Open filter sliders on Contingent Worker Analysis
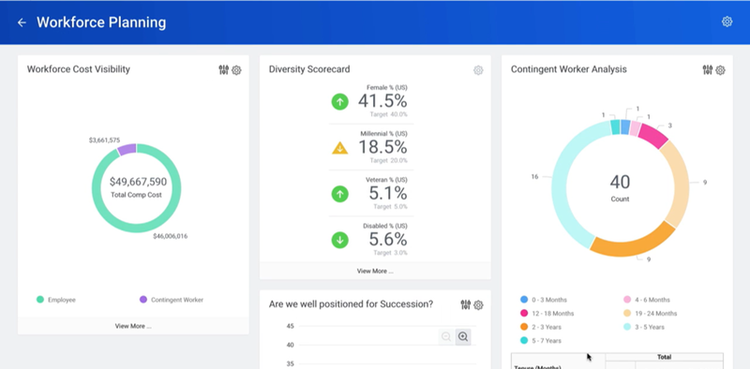Image resolution: width=750 pixels, height=369 pixels. (x=707, y=70)
